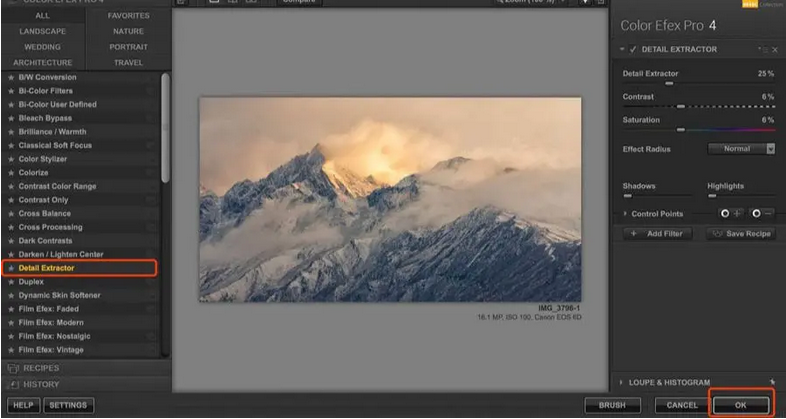Screen dimensions: 786x419
Task: Click the Detail Extractor slider handle
Action: pyautogui.click(x=669, y=83)
